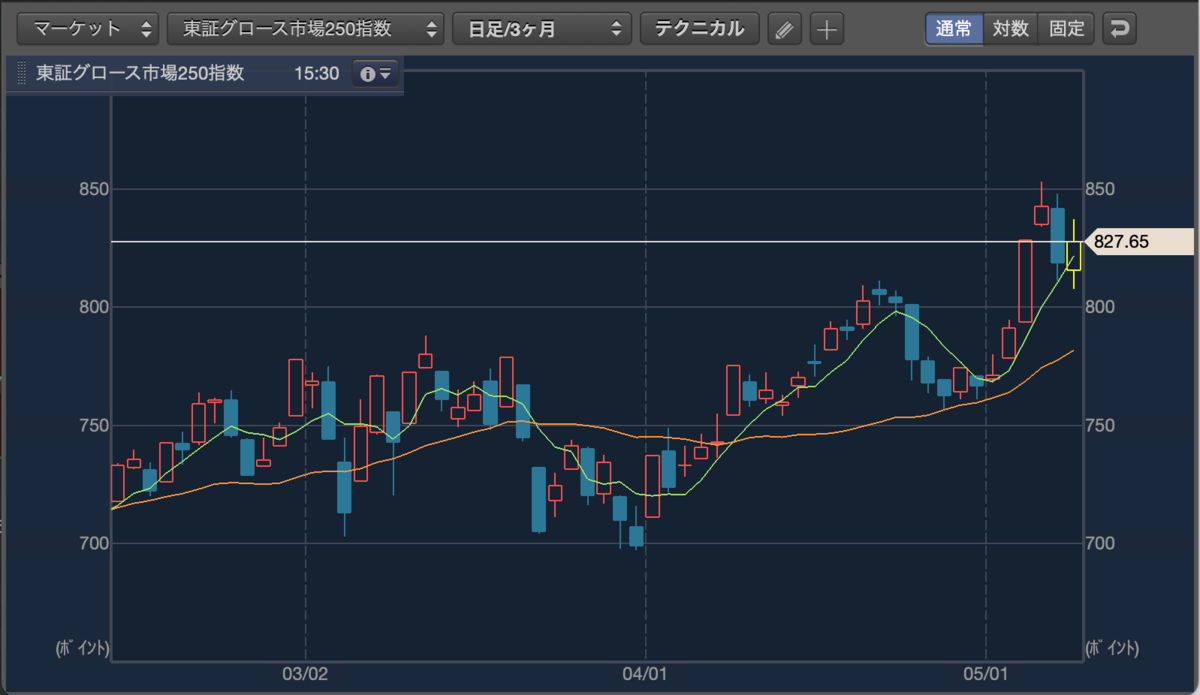Click the 03/02 date axis label
This screenshot has height=695, width=1200.
point(305,675)
